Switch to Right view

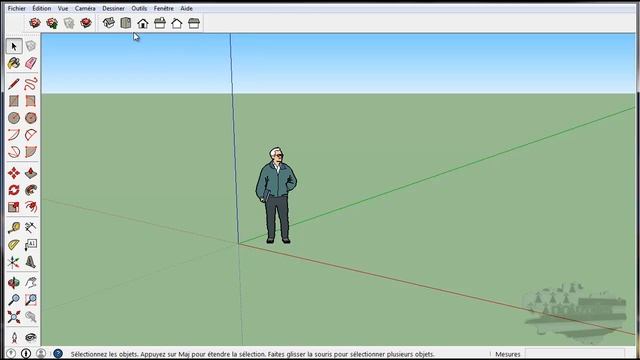(x=160, y=23)
